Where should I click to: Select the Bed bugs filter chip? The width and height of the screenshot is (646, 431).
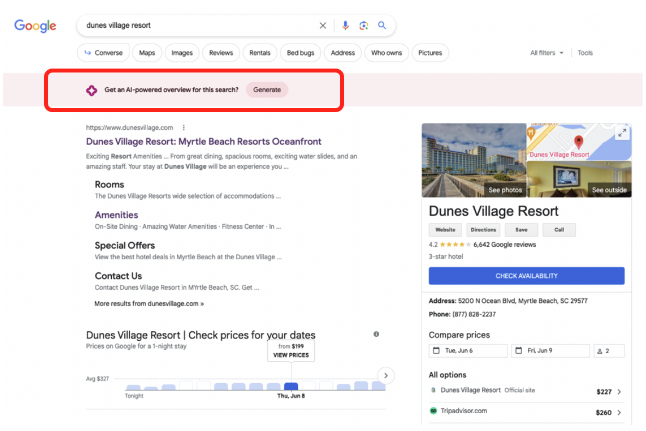point(300,53)
